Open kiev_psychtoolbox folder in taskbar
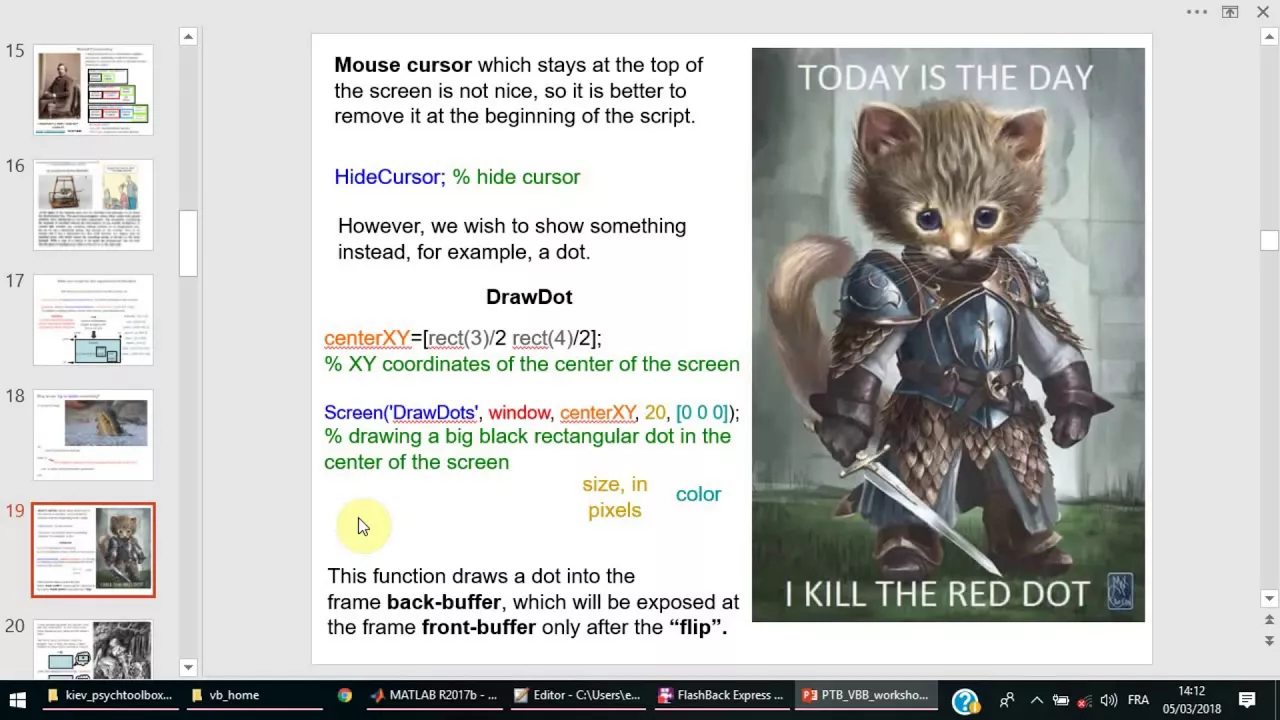 click(x=110, y=696)
